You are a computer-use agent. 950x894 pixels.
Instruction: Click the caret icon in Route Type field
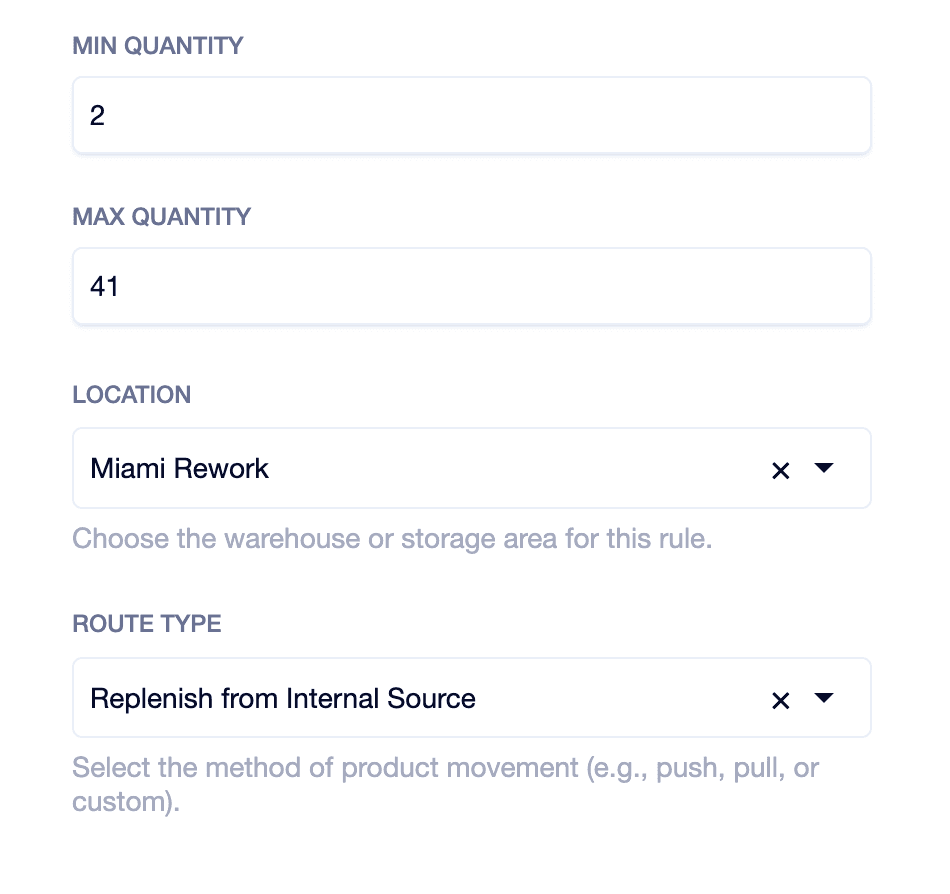click(824, 700)
